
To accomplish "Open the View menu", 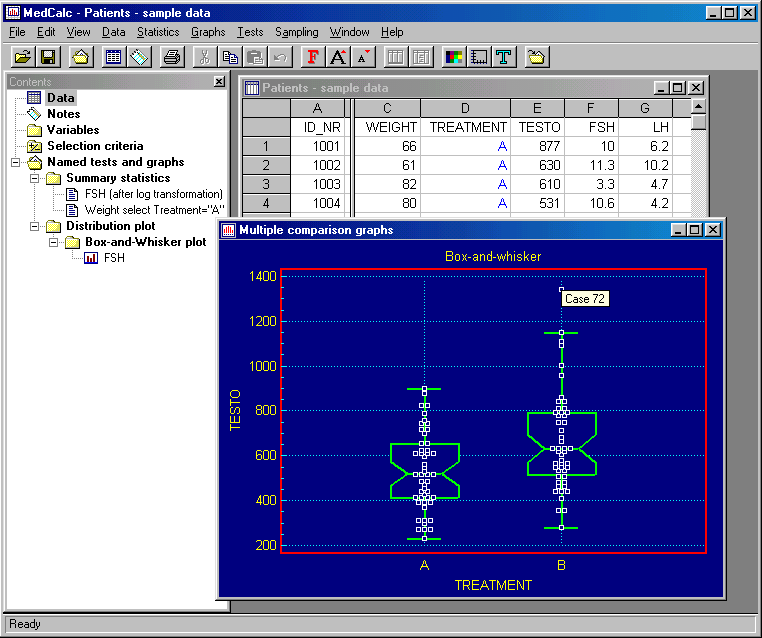I will (78, 32).
